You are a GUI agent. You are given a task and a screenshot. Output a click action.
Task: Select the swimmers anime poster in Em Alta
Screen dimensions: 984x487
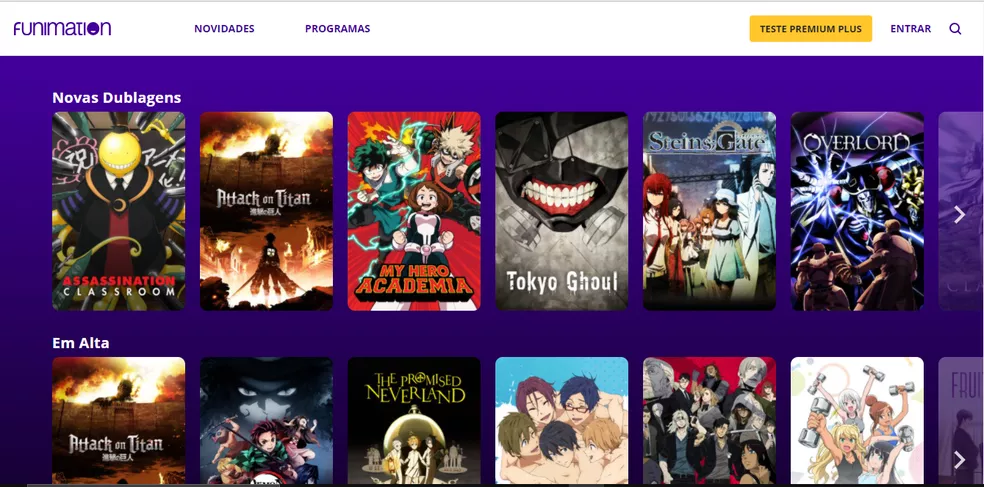click(x=562, y=420)
